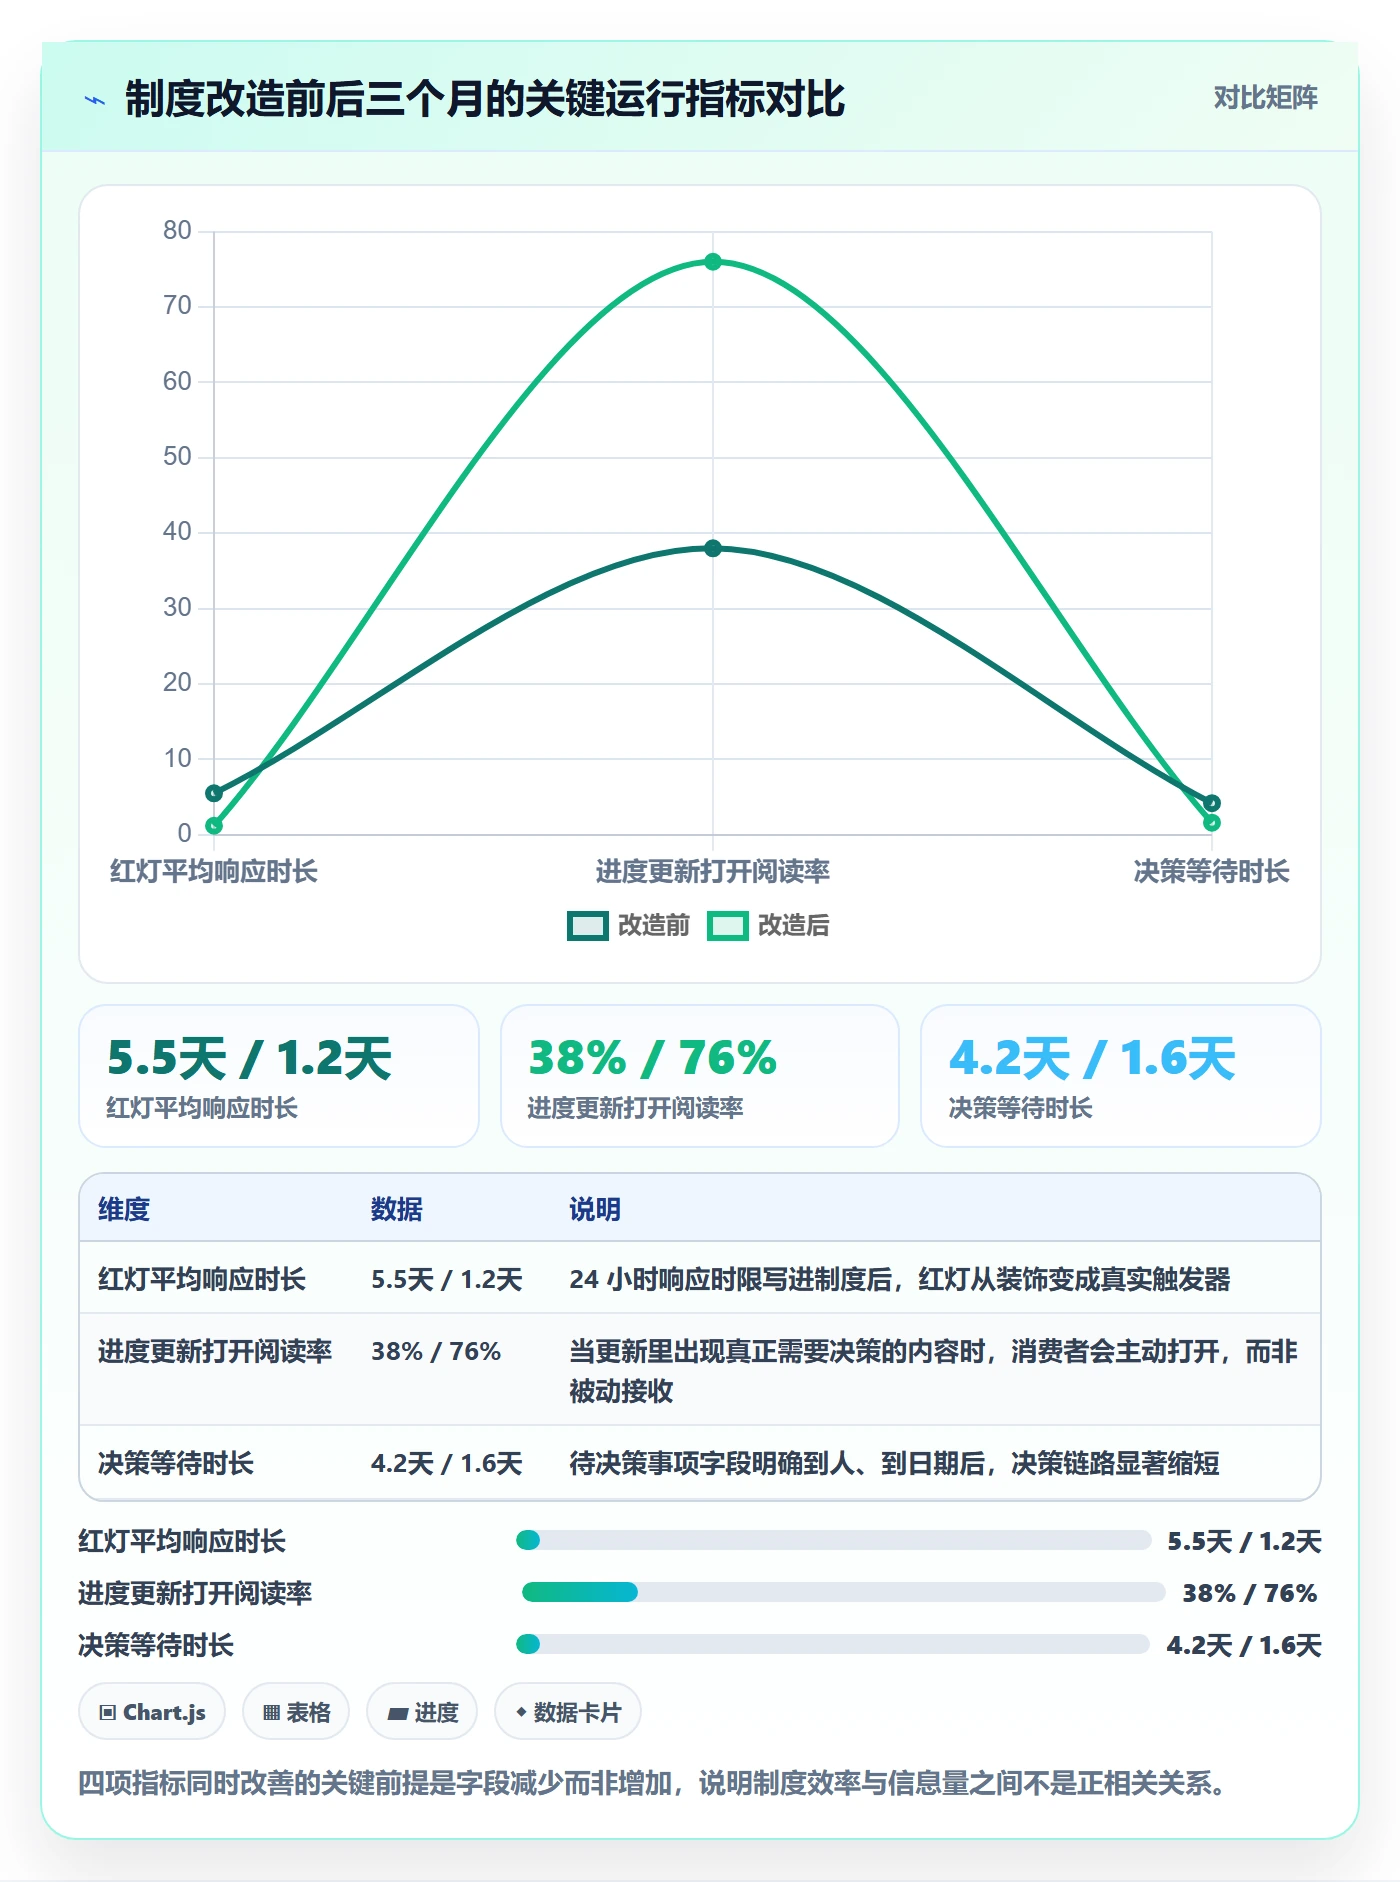Click the 改造后 data point over 决策等待时长
This screenshot has height=1882, width=1400.
1212,822
